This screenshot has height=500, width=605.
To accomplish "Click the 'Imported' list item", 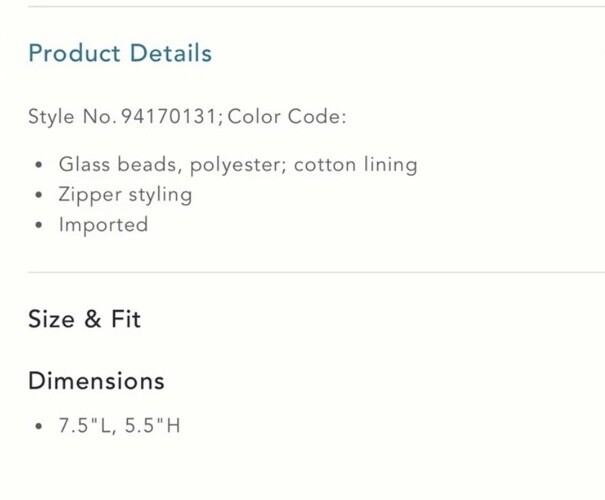I will tap(103, 225).
